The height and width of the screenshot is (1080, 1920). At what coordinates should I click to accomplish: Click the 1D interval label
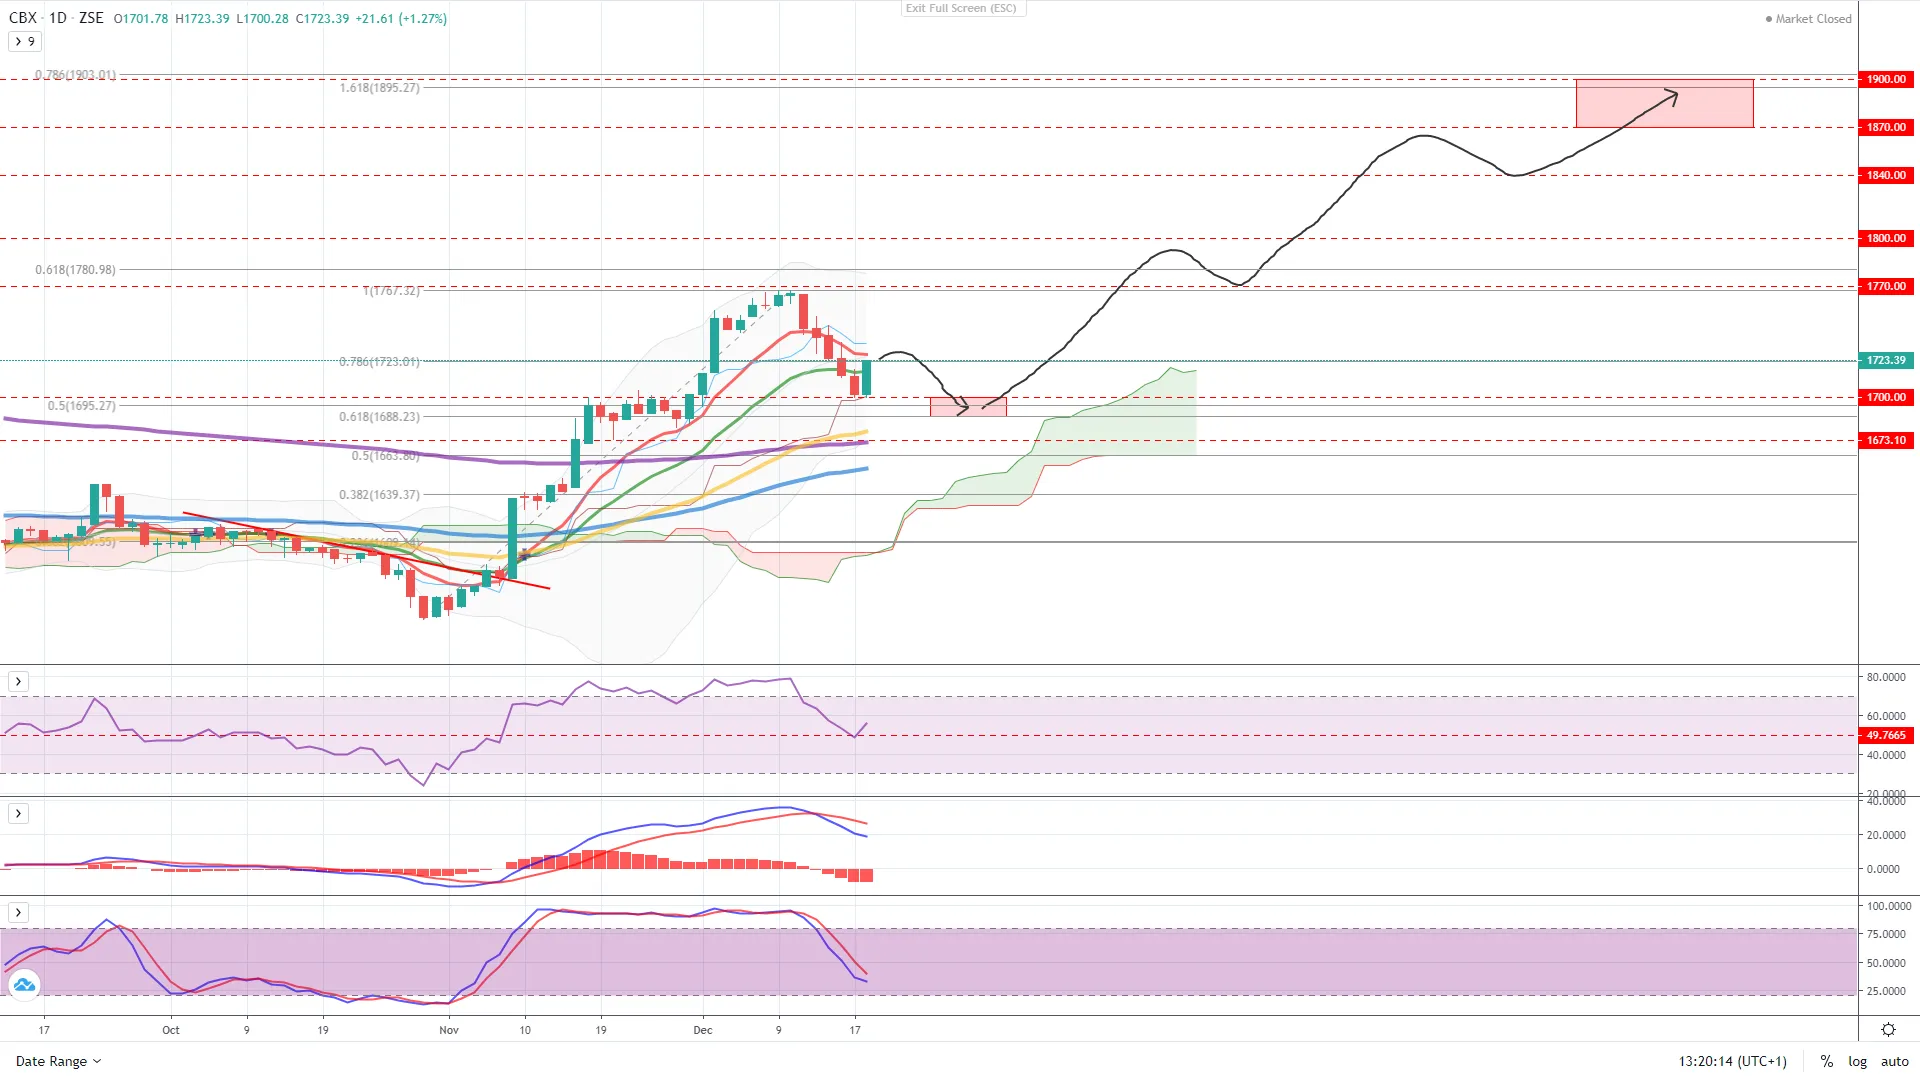click(58, 18)
